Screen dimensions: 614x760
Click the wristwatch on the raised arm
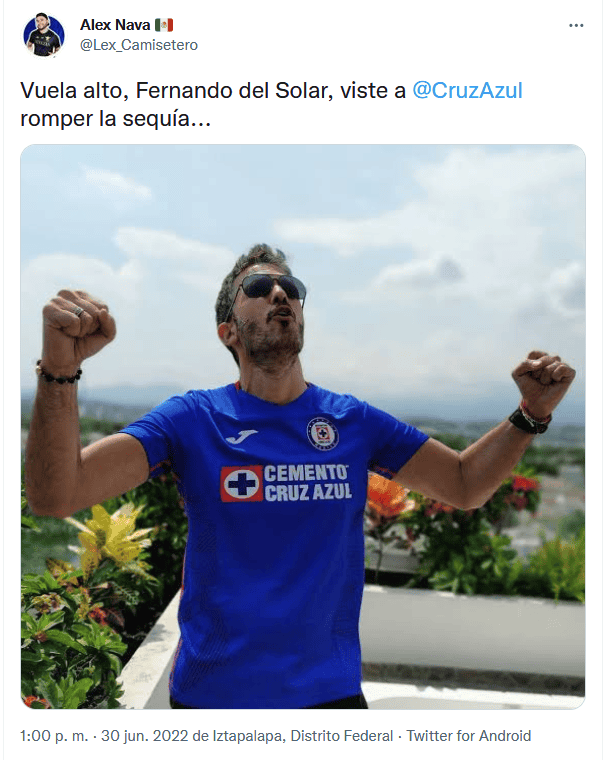point(529,421)
